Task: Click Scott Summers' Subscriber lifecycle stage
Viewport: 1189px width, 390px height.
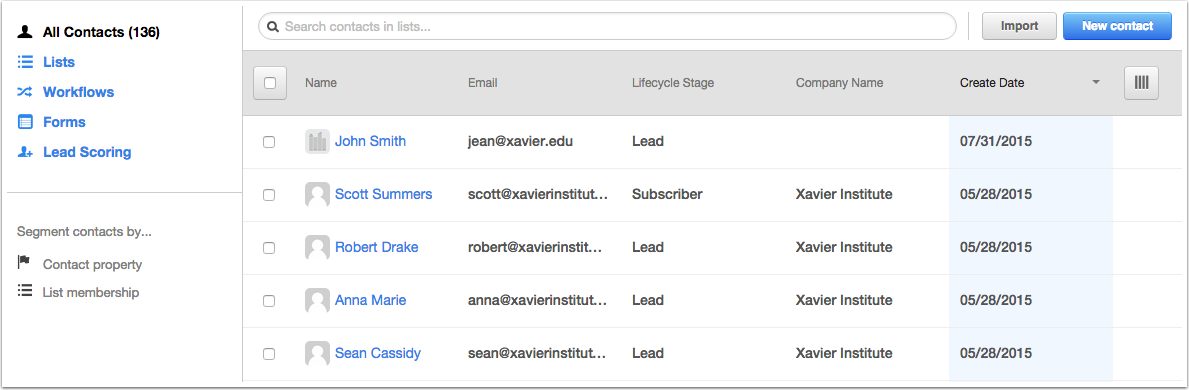Action: [x=667, y=194]
